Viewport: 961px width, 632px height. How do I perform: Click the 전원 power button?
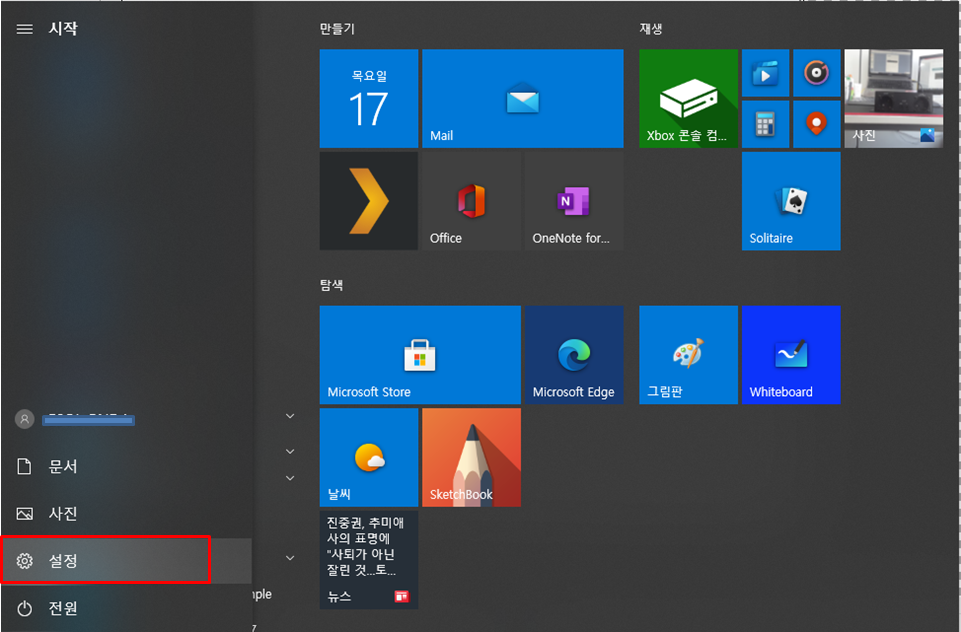pyautogui.click(x=126, y=608)
